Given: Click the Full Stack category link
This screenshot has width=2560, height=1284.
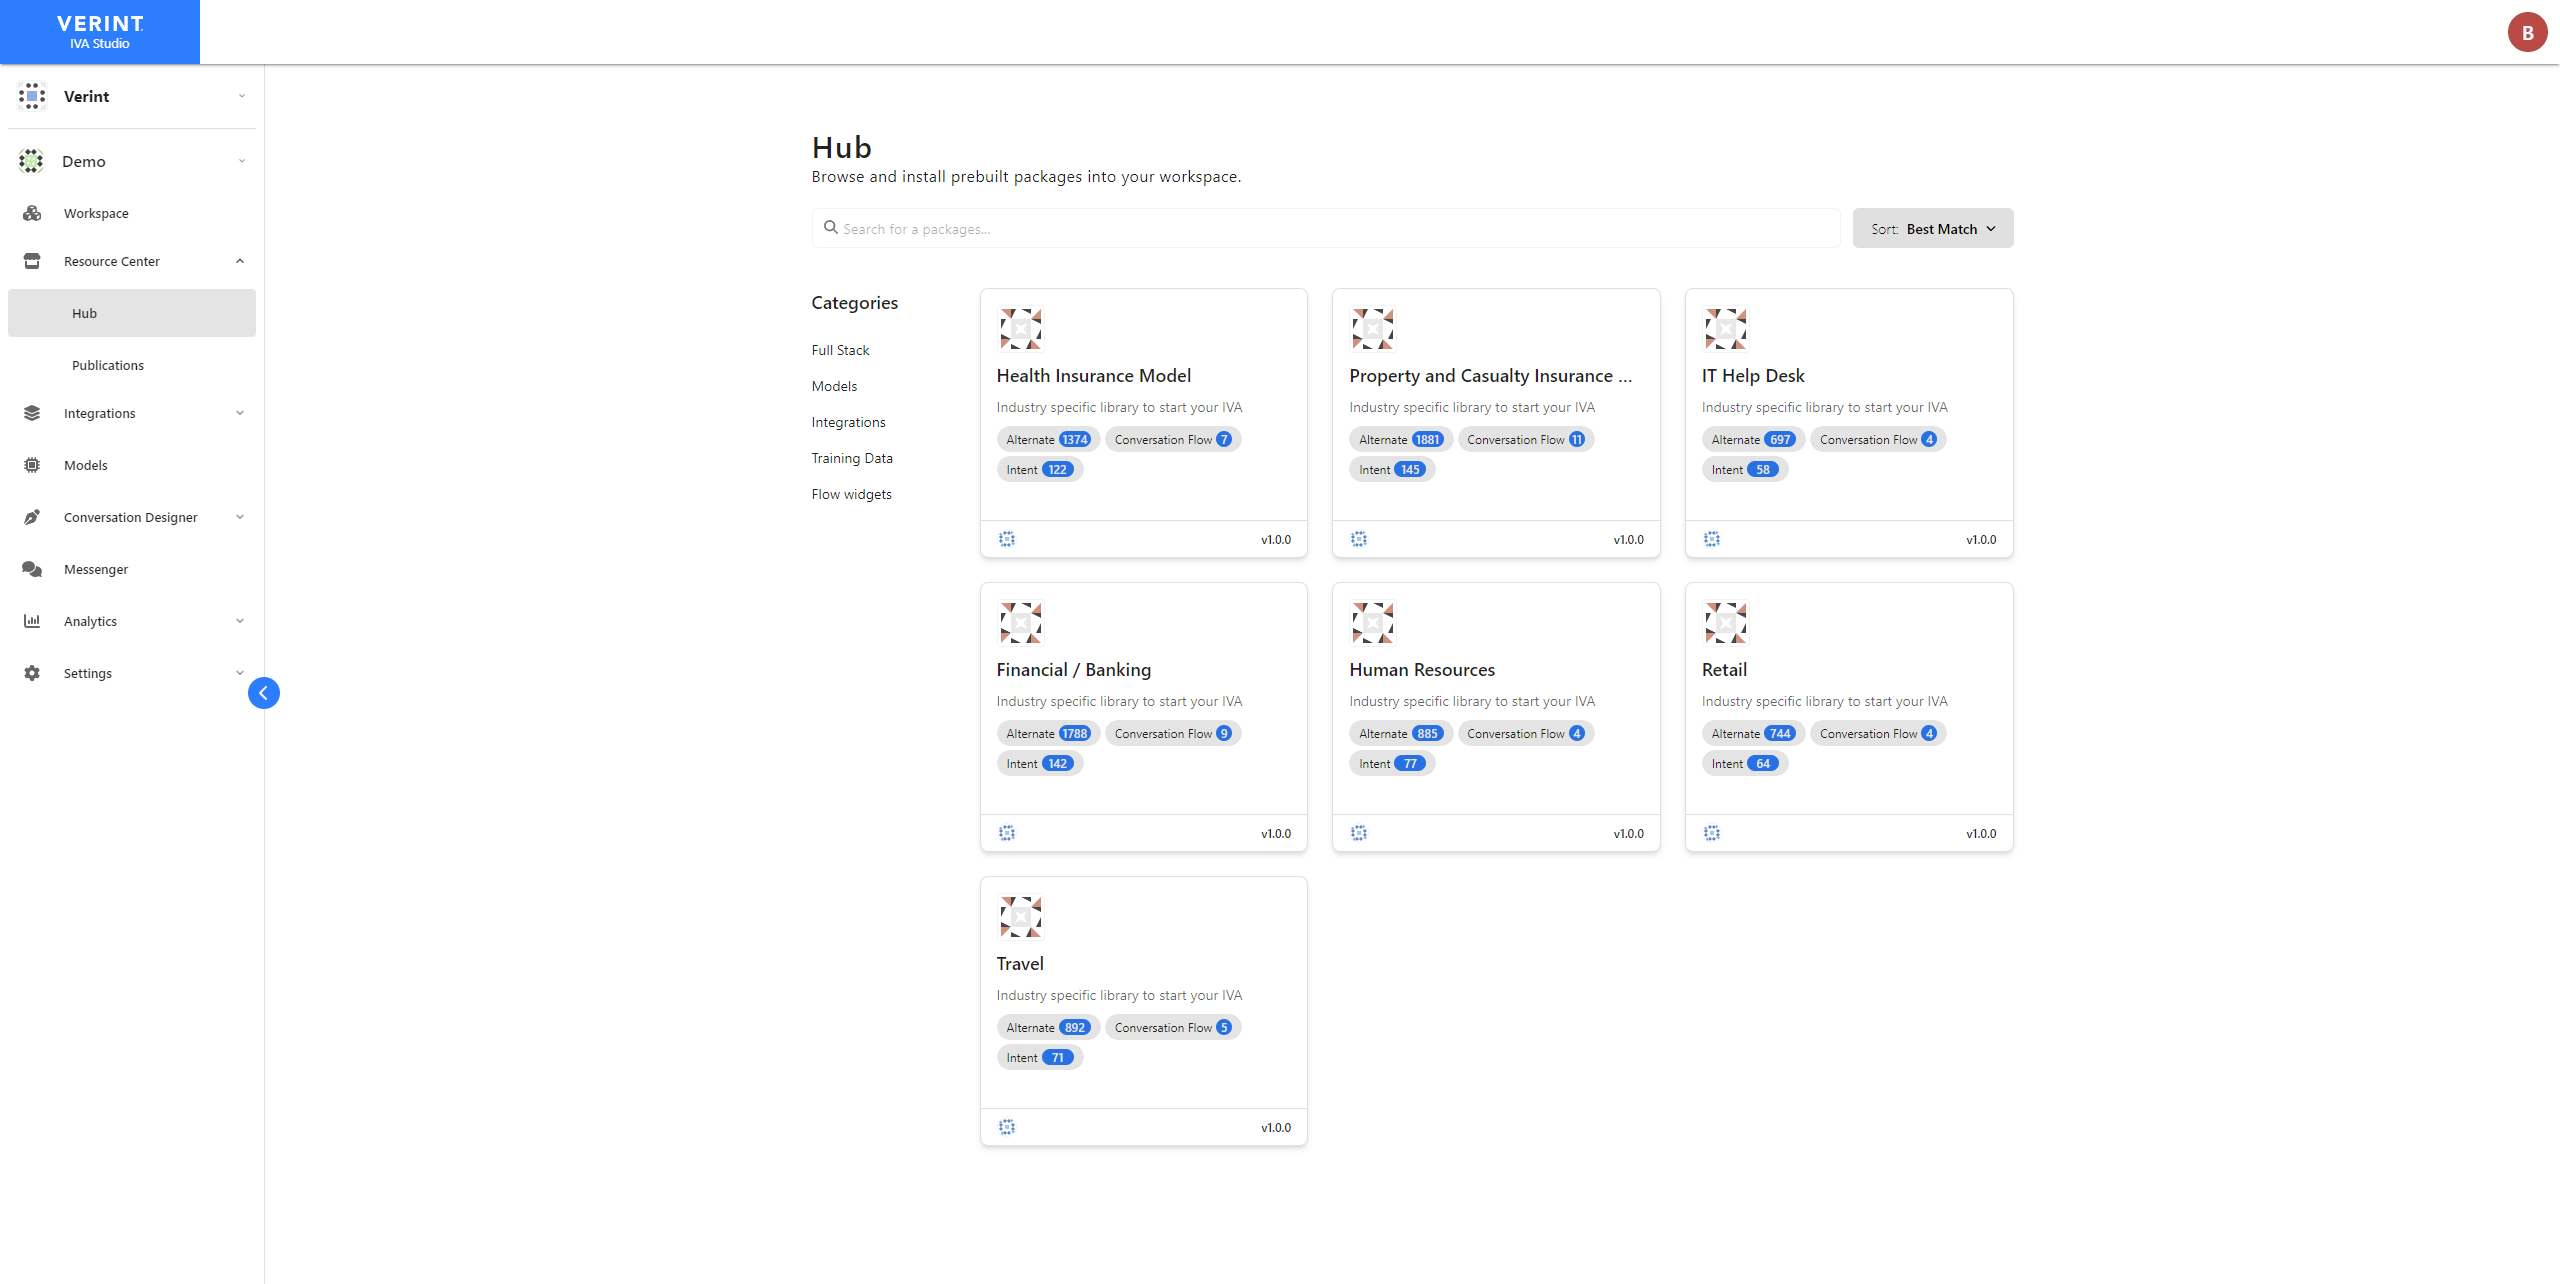Looking at the screenshot, I should (840, 350).
